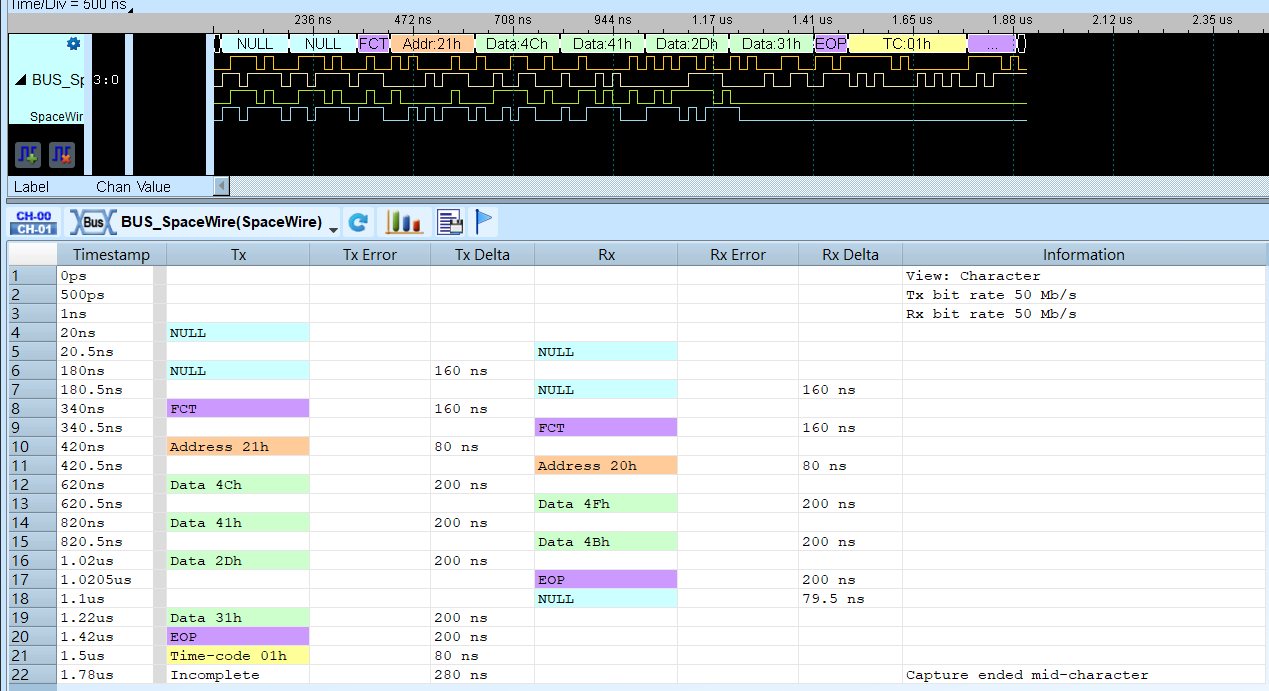Click 'Capture ended mid-character' information cell
Screen dimensions: 1269x691
(1084, 675)
